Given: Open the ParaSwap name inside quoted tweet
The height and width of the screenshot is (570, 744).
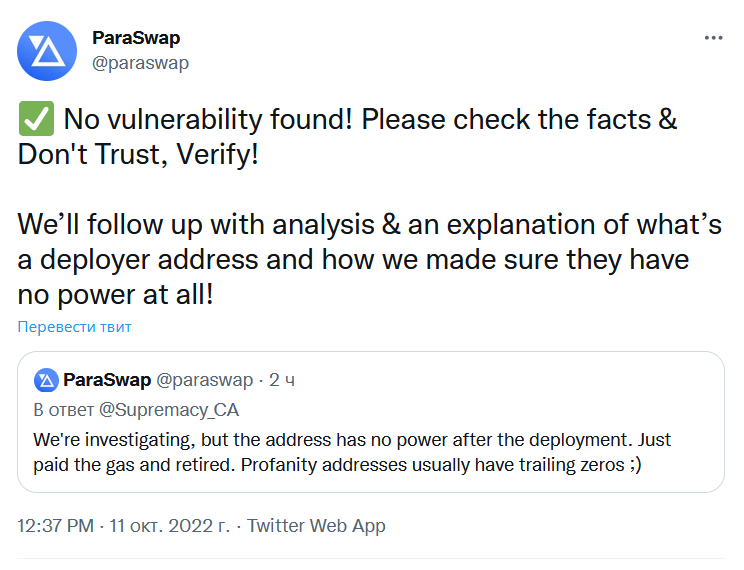Looking at the screenshot, I should point(107,380).
